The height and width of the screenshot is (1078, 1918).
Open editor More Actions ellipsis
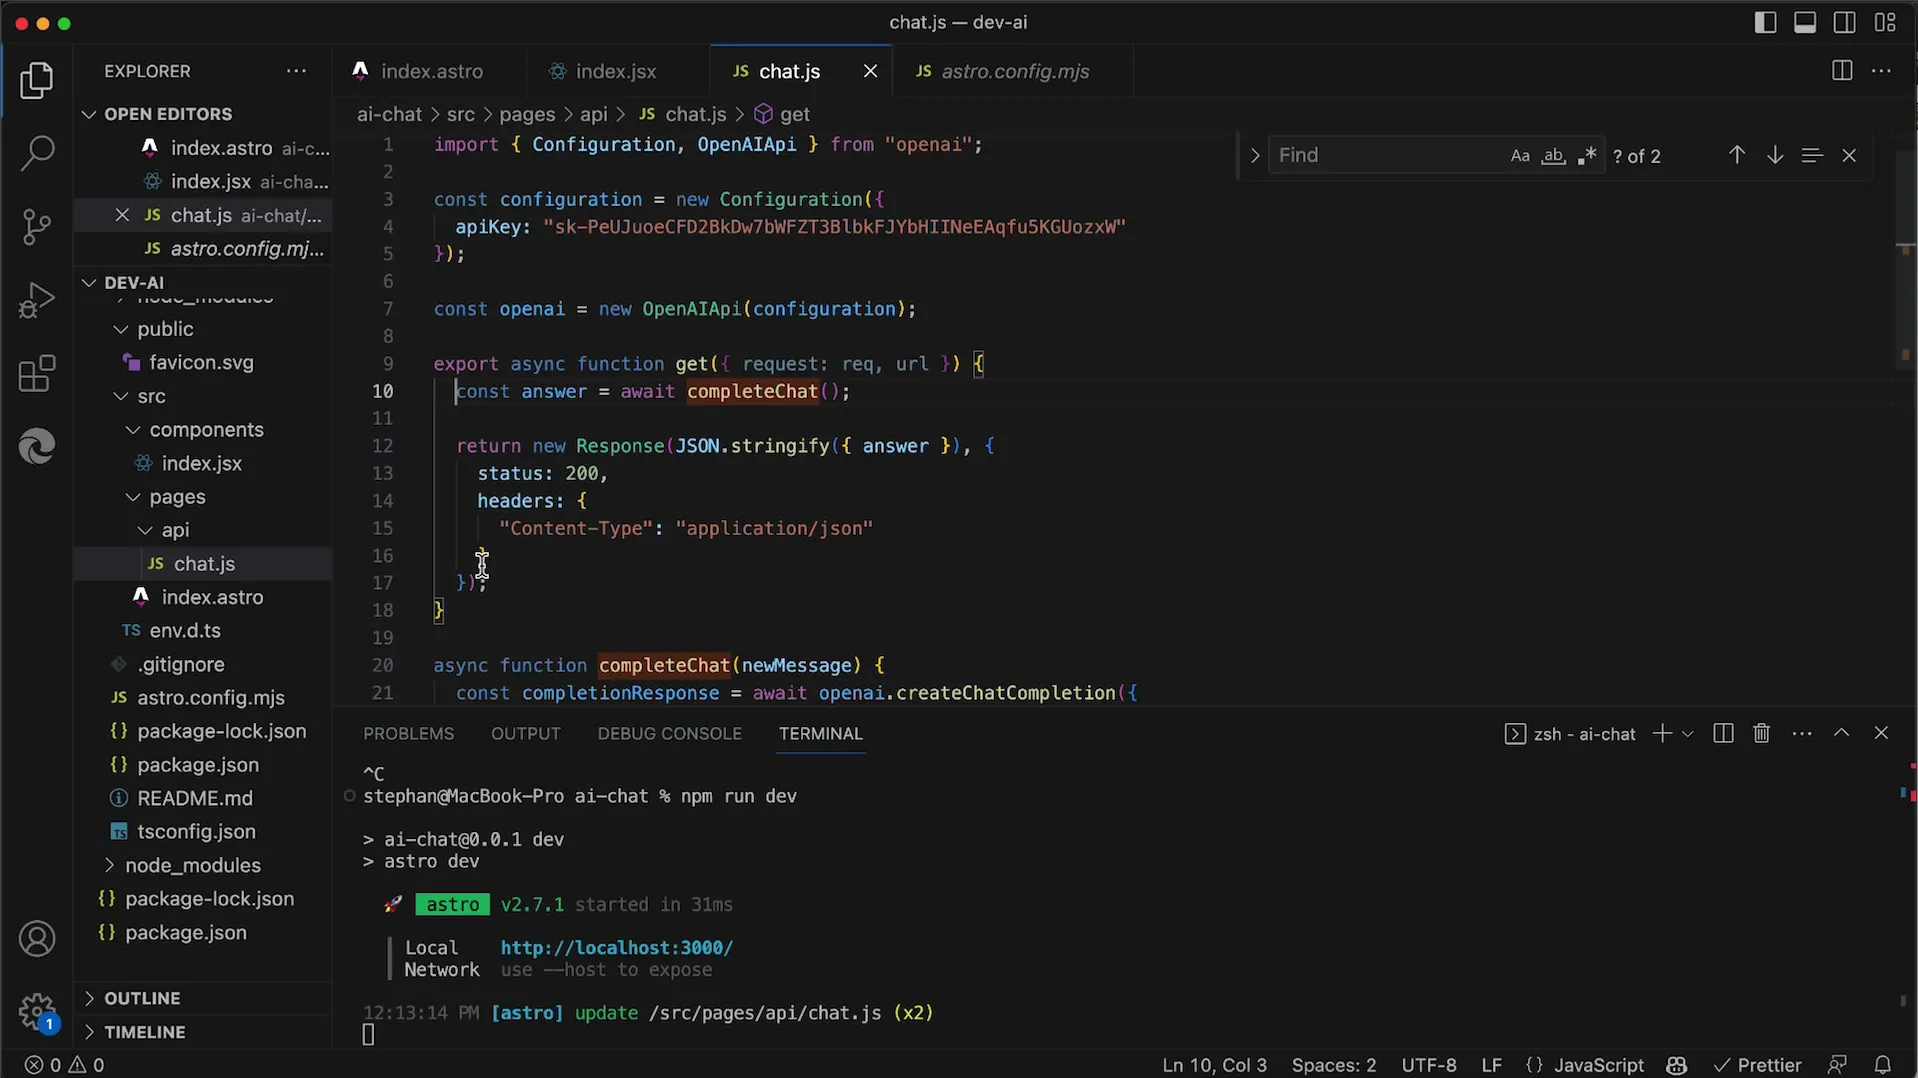coord(1881,71)
